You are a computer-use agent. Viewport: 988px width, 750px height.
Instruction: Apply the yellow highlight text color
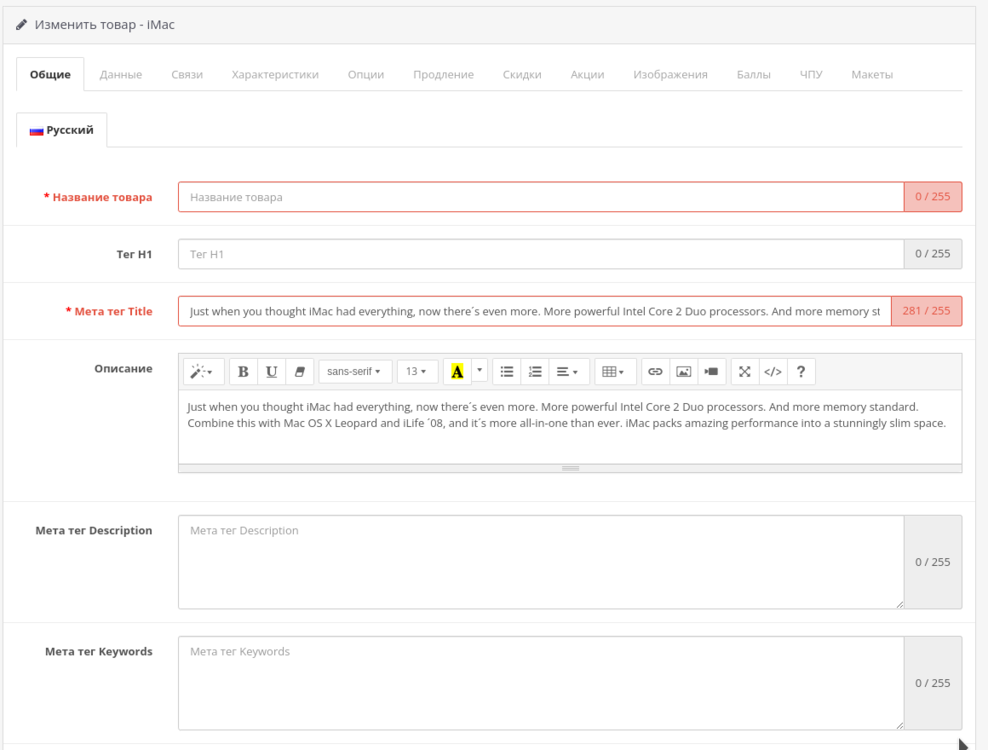tap(457, 371)
